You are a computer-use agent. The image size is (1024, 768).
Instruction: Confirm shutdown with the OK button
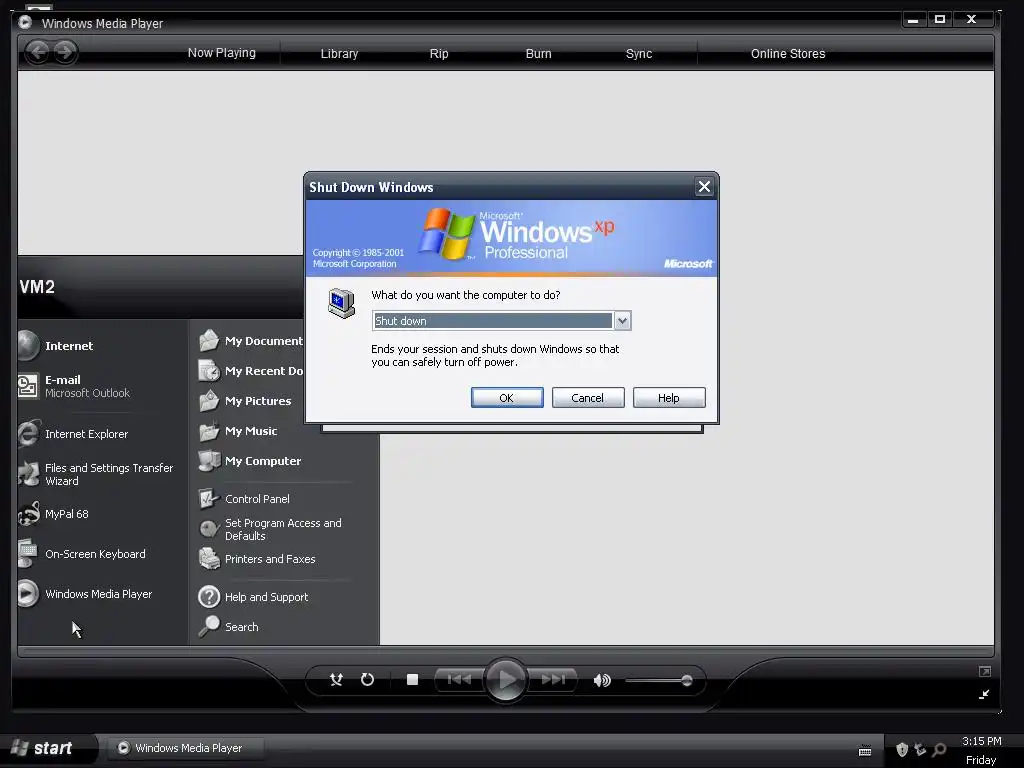click(507, 398)
